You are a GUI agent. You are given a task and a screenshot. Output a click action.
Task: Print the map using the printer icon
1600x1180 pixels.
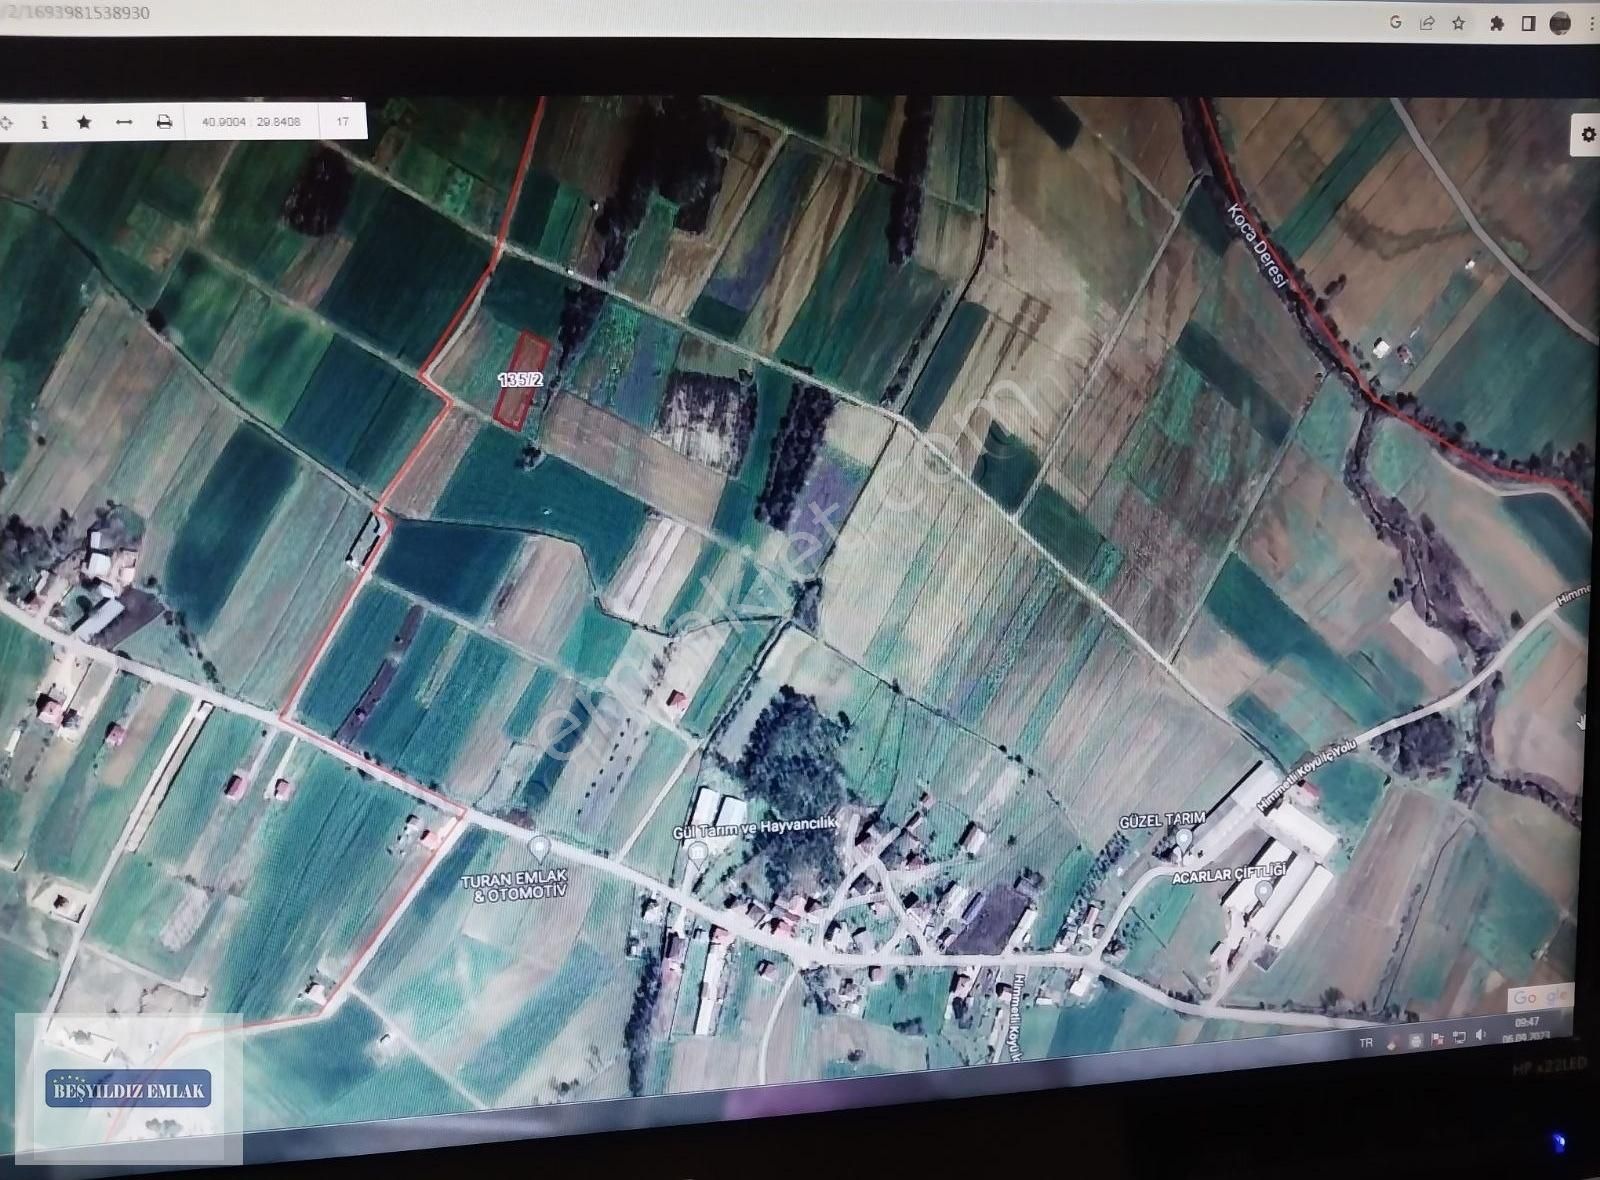(164, 122)
